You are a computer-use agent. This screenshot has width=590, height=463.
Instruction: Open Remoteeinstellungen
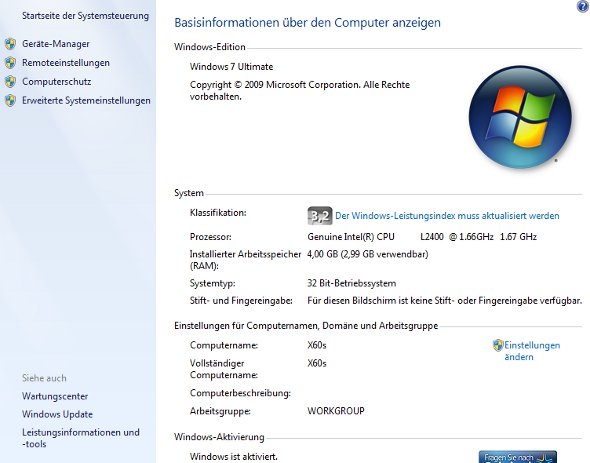coord(66,62)
